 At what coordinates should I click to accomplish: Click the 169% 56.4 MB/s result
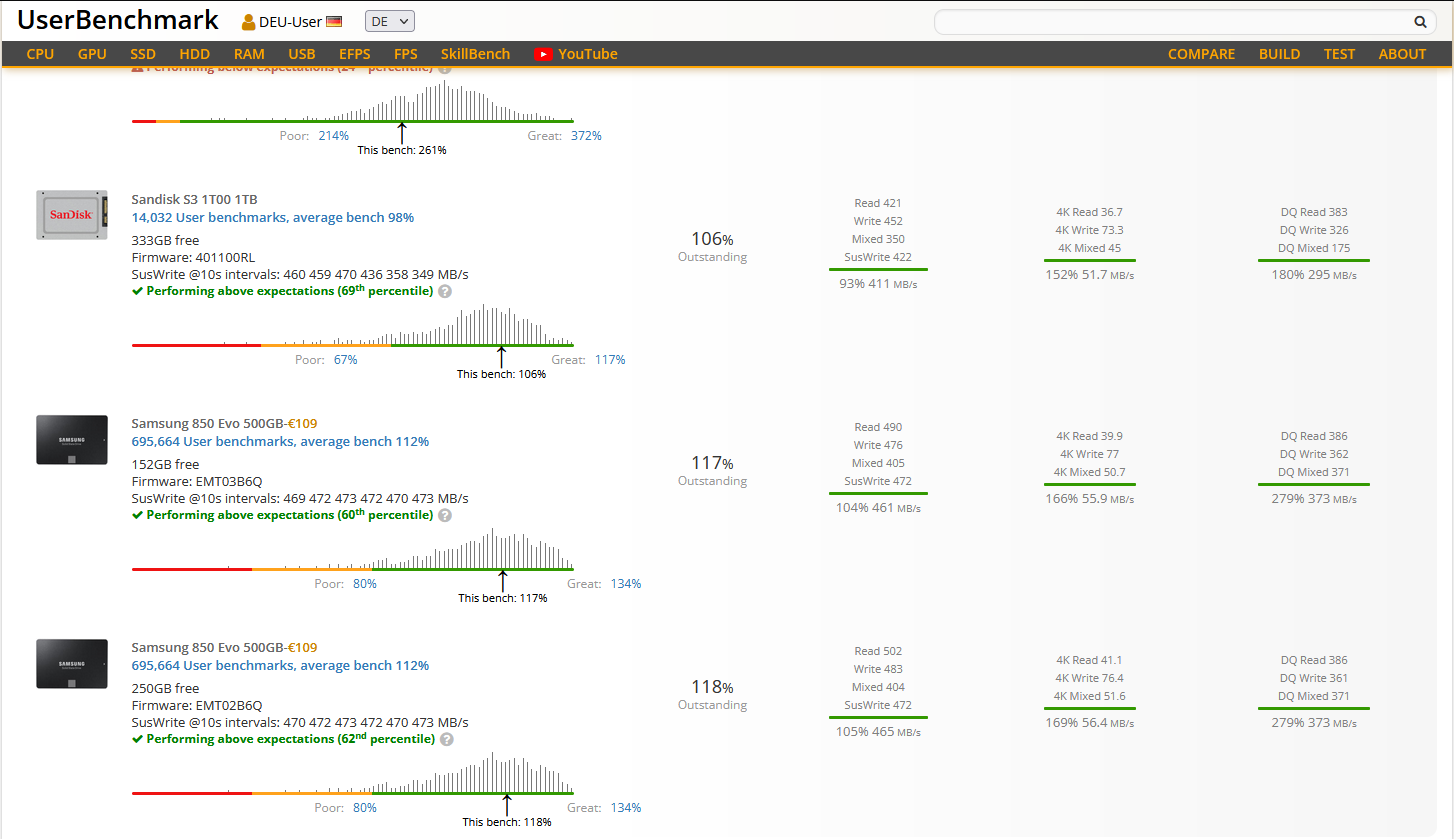click(1089, 722)
